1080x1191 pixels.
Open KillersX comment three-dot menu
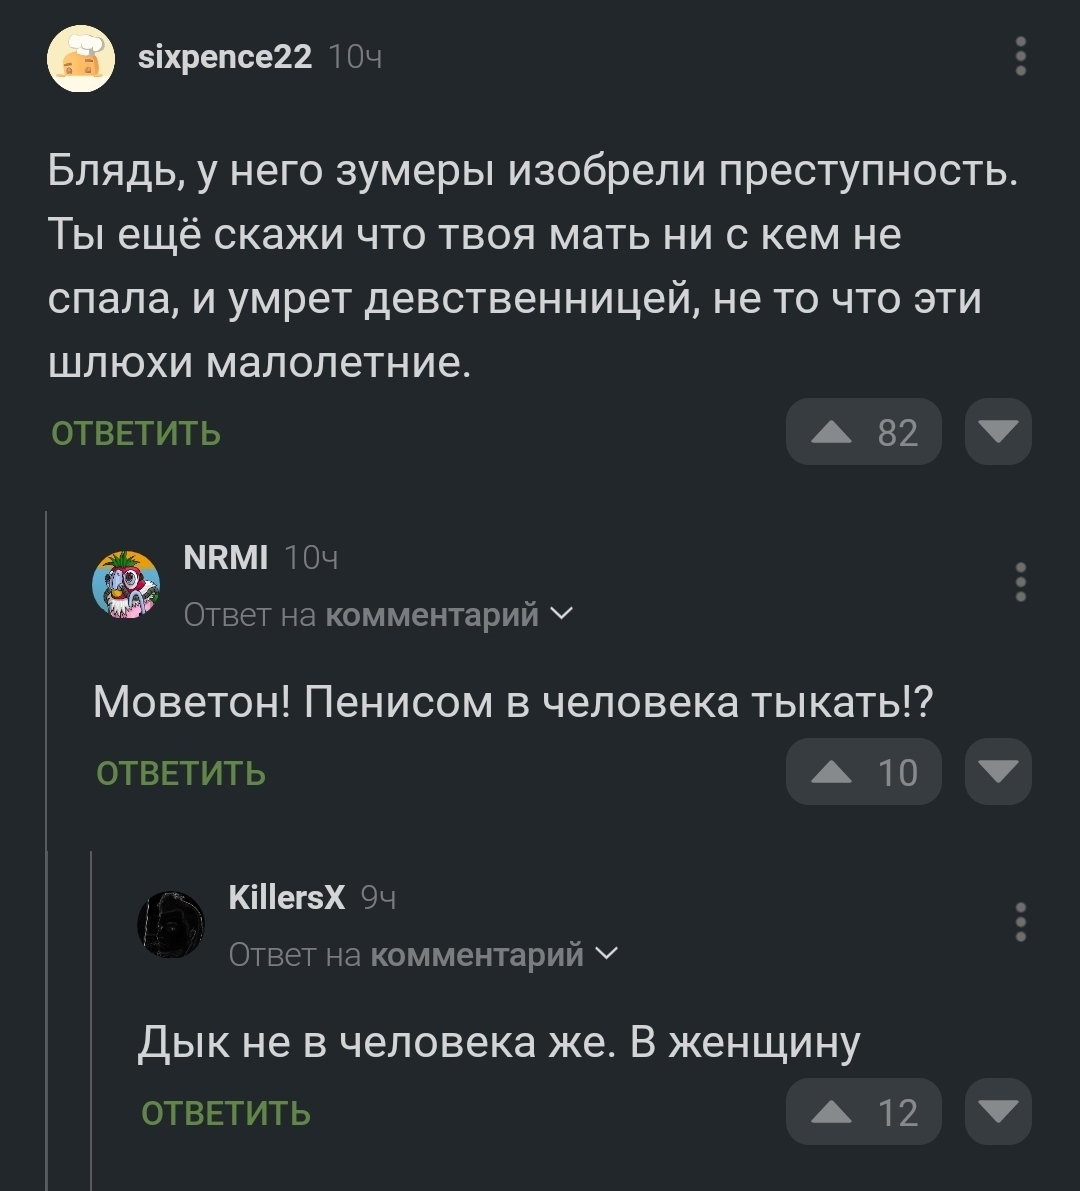tap(1020, 921)
